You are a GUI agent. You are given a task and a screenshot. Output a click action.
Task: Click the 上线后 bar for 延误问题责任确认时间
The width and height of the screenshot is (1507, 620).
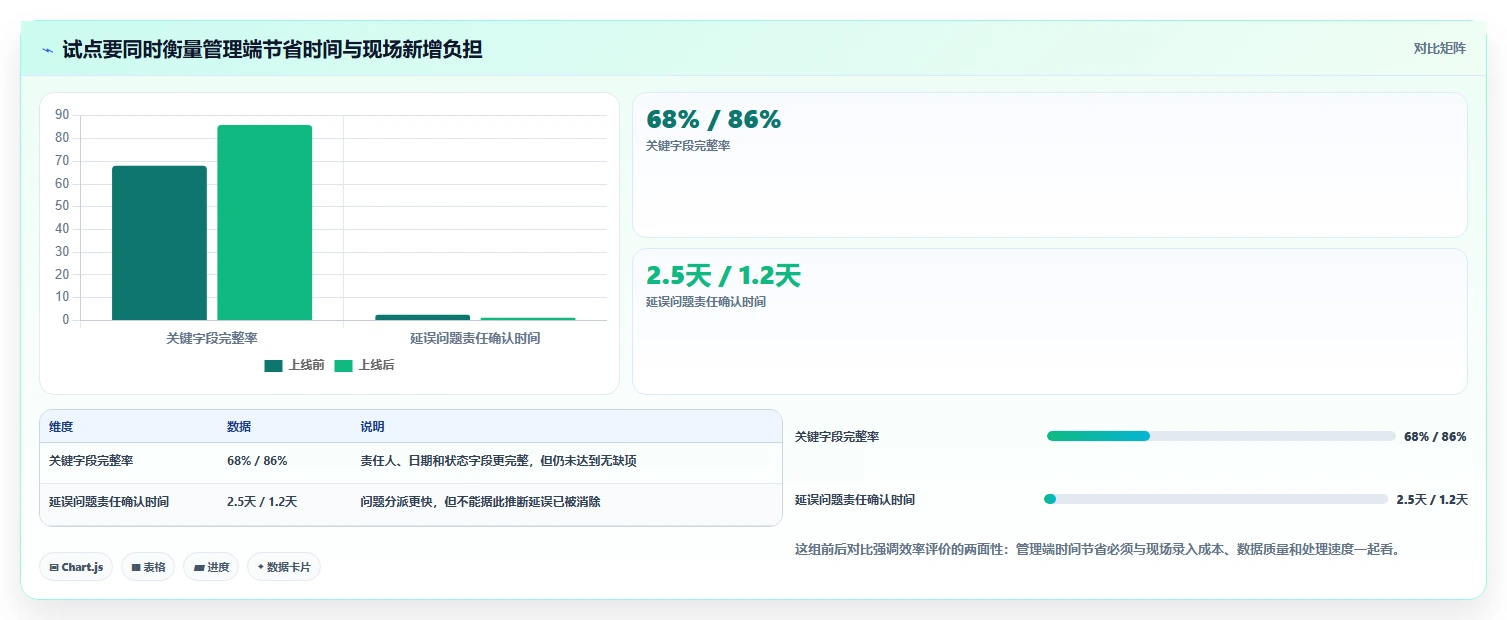528,319
